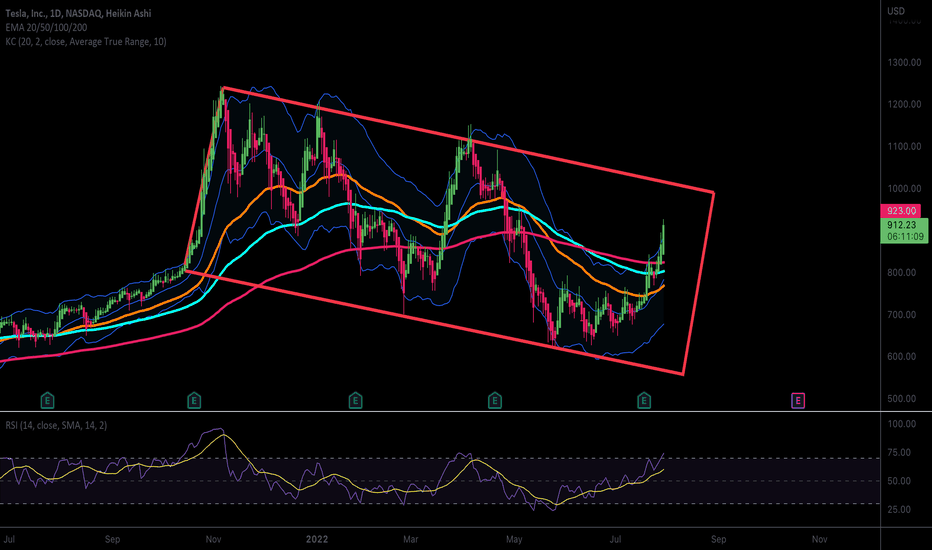Click the 800.00 price axis label
This screenshot has width=932, height=550.
[902, 272]
